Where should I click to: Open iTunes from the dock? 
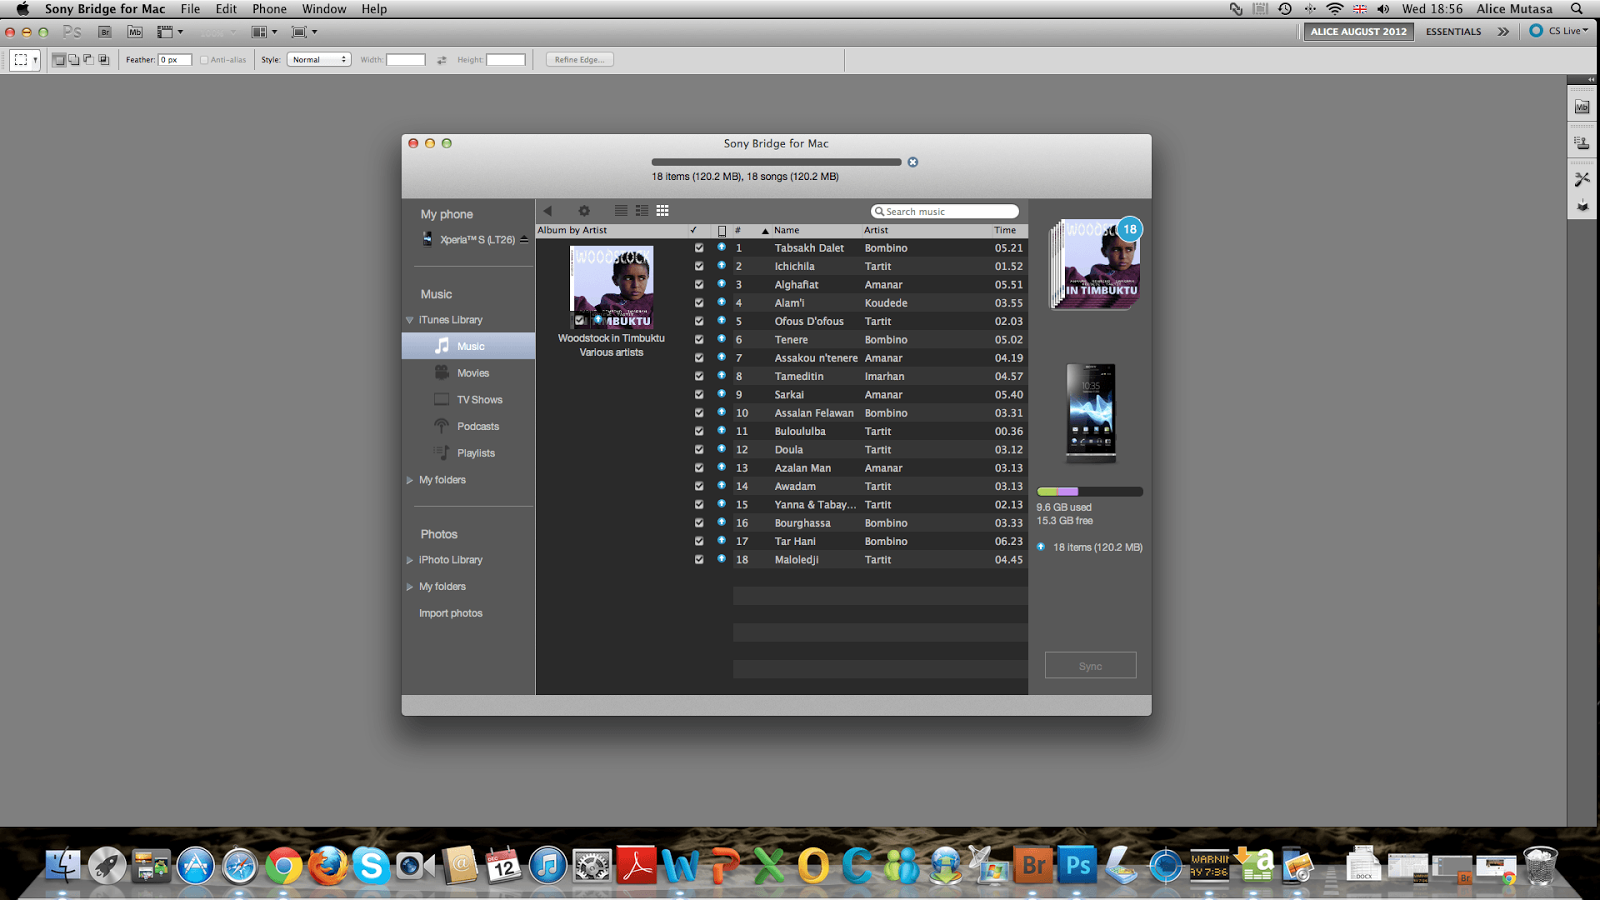pyautogui.click(x=548, y=865)
